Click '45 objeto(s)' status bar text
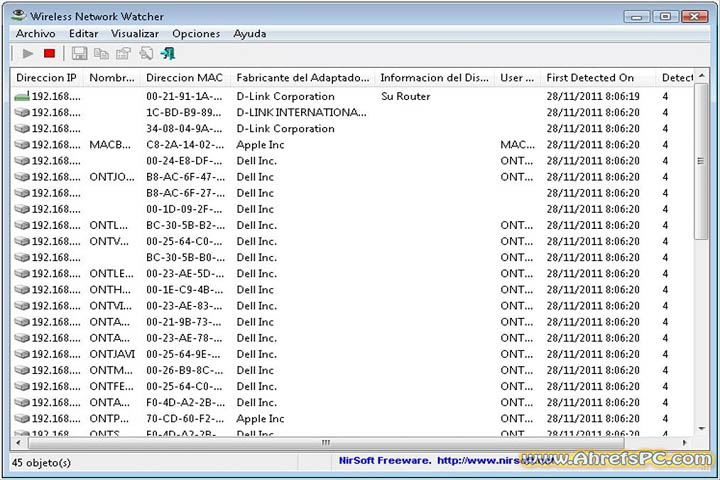This screenshot has width=720, height=480. [x=41, y=463]
